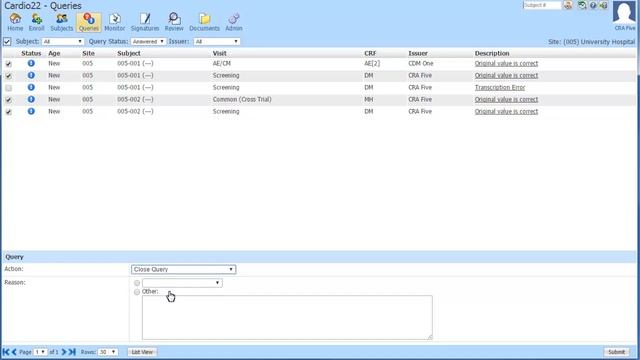Open the Subject filter dropdown

62,42
